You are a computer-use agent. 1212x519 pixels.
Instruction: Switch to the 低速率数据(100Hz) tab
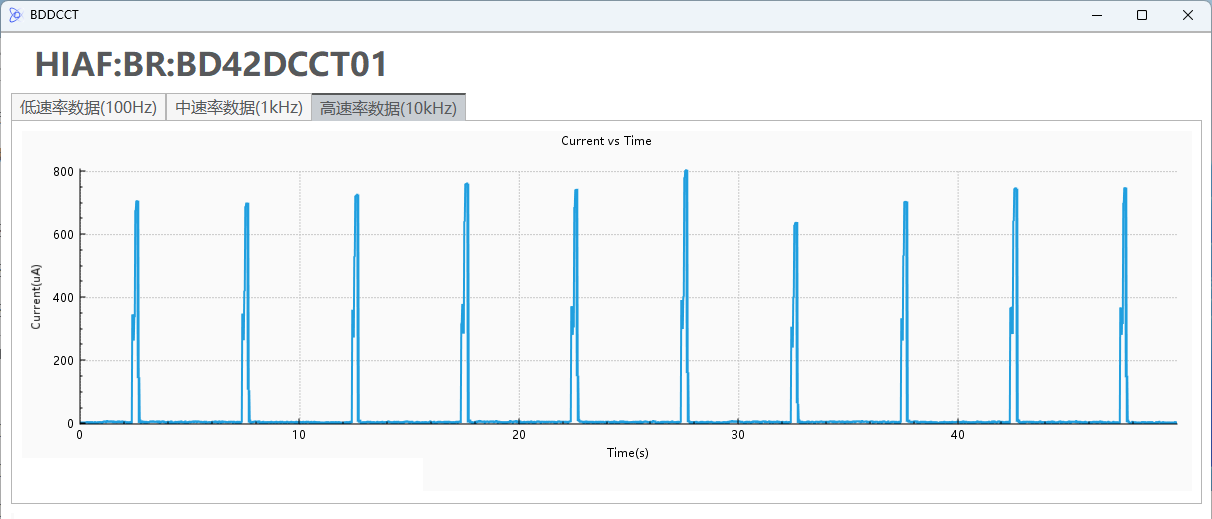(88, 108)
